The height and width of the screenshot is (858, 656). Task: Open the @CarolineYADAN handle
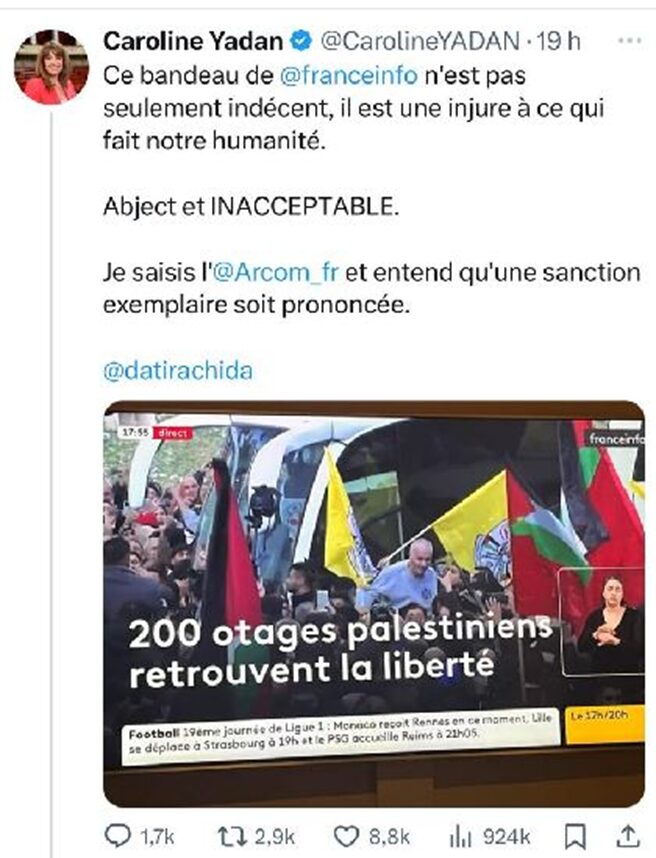pyautogui.click(x=420, y=42)
